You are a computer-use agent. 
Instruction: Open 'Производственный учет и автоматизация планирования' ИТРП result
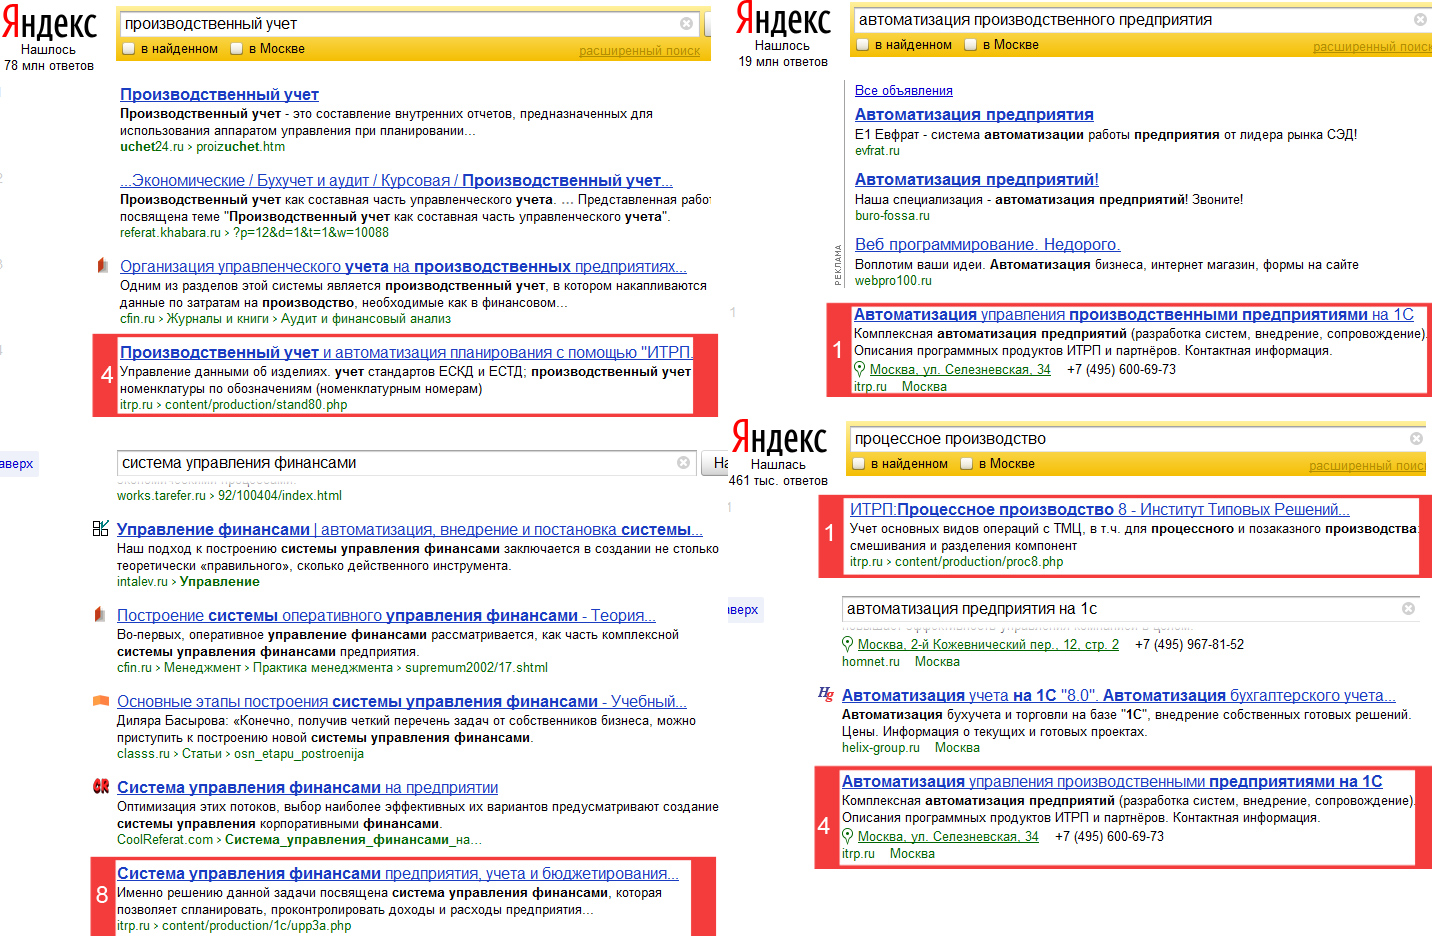tap(406, 352)
